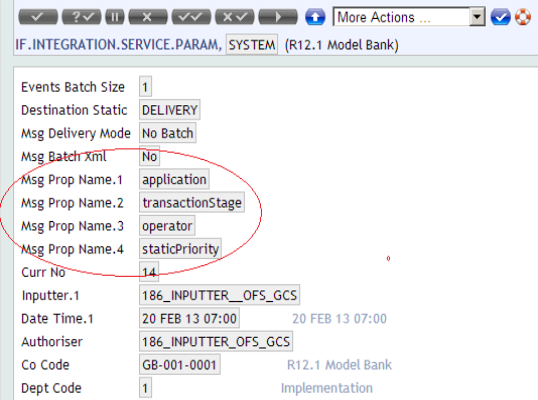
Task: Select the More Actions combo box
Action: click(x=409, y=17)
